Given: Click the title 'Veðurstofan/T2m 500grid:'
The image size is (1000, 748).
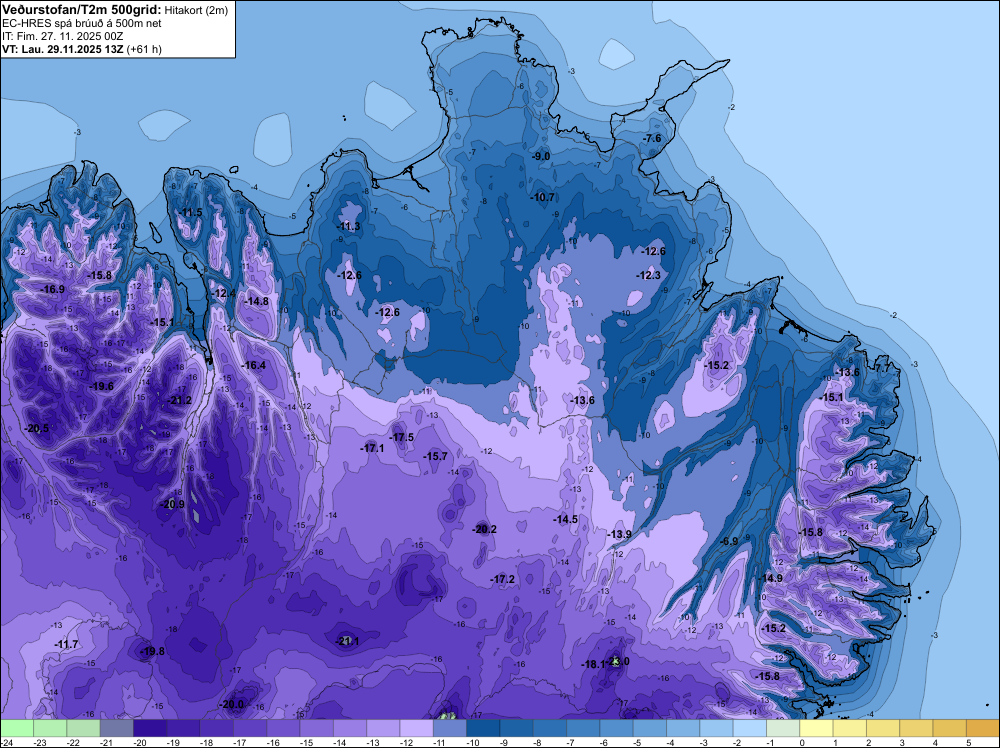Looking at the screenshot, I should 82,8.
